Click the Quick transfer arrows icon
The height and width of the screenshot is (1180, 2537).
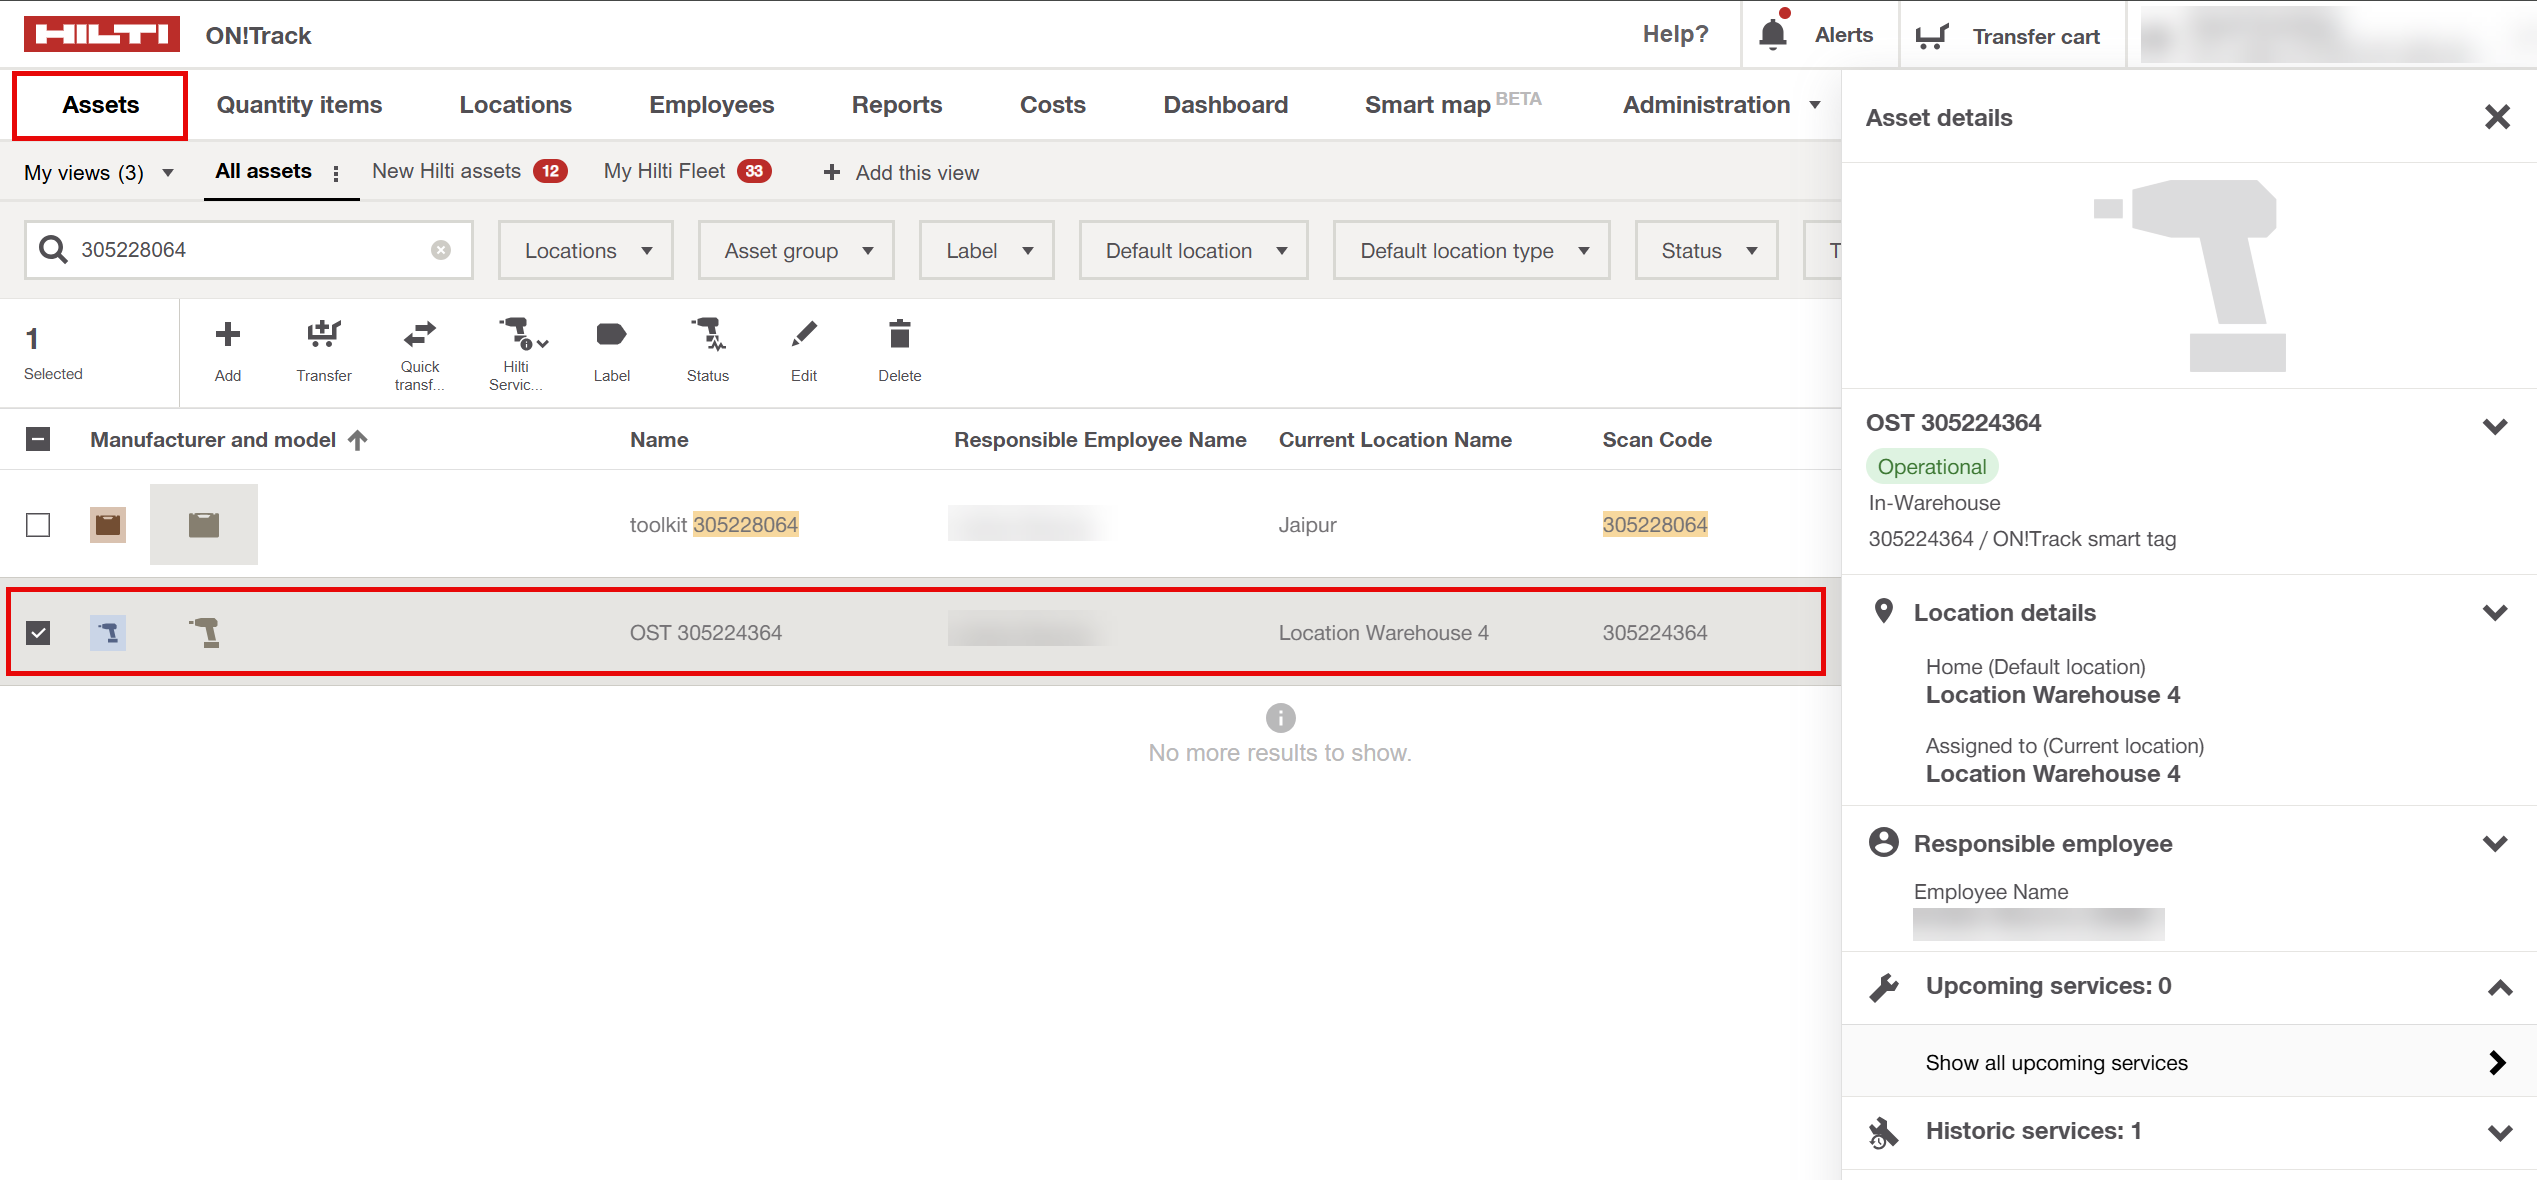pos(419,333)
